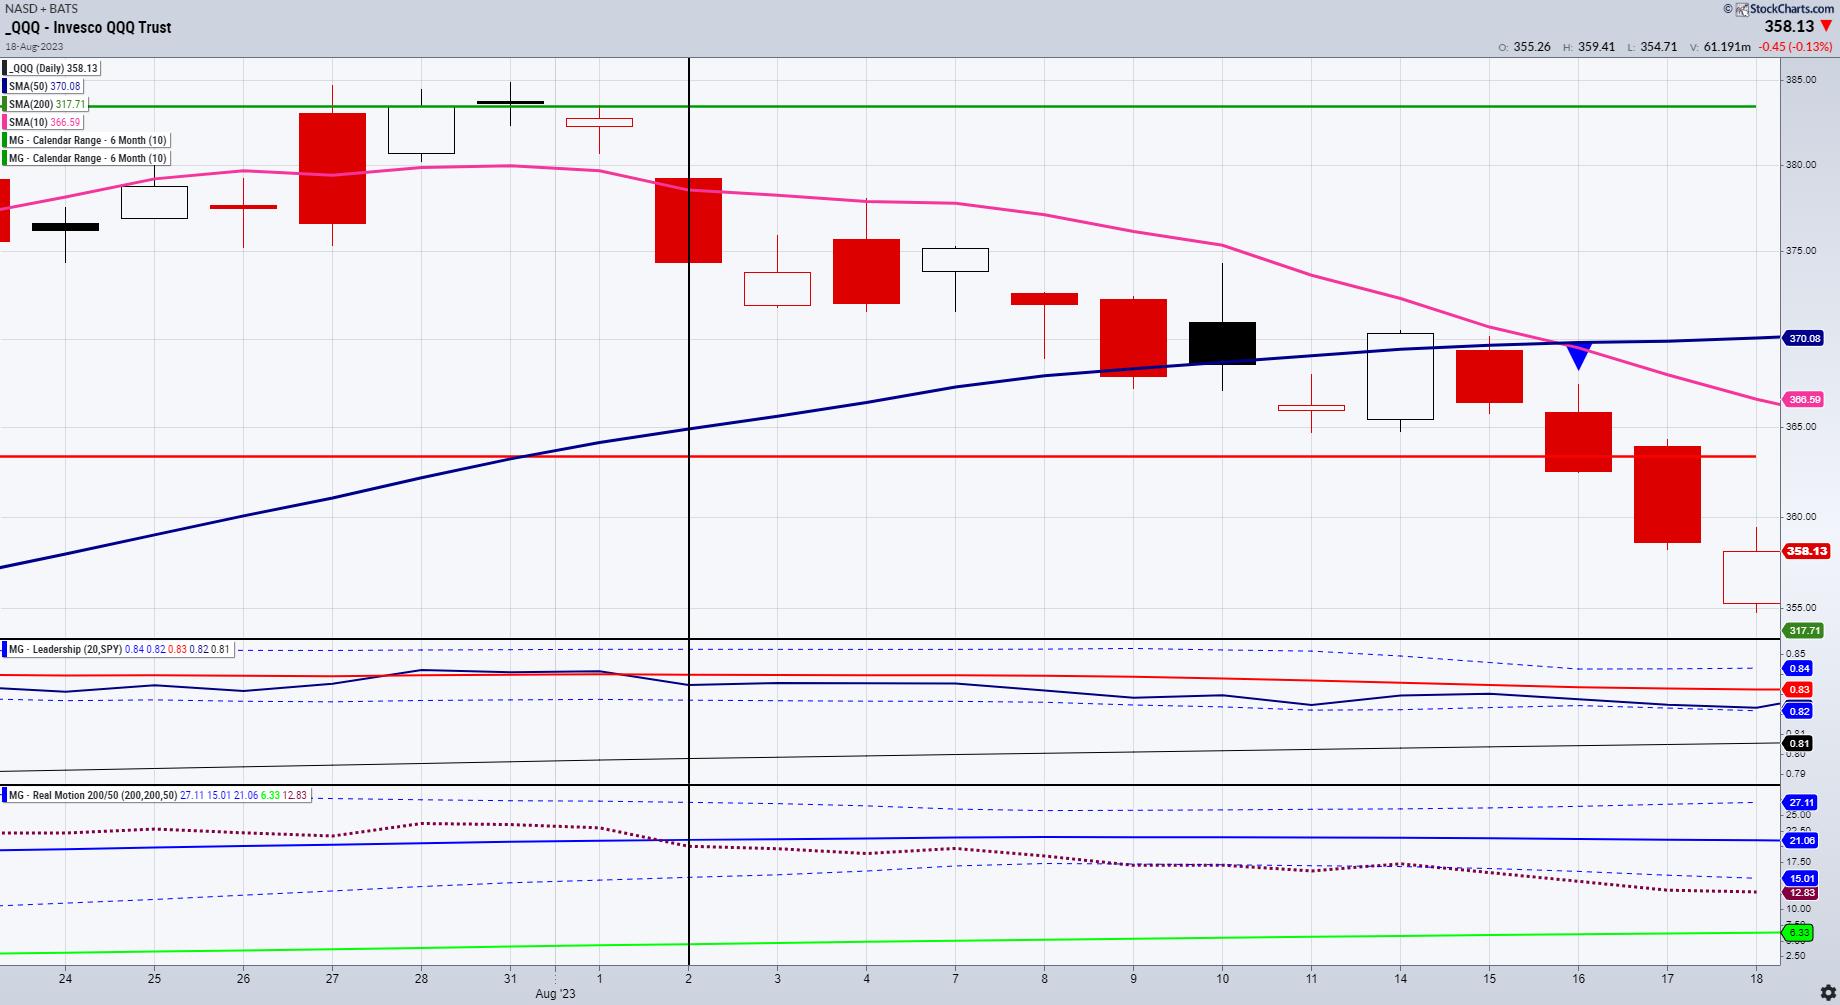Click the blue 370.08 price axis tag
This screenshot has width=1840, height=1005.
(1805, 338)
